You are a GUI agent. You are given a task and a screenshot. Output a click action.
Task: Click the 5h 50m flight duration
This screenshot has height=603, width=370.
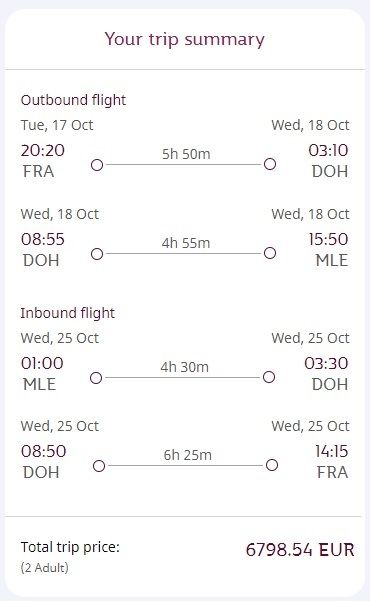click(x=186, y=154)
